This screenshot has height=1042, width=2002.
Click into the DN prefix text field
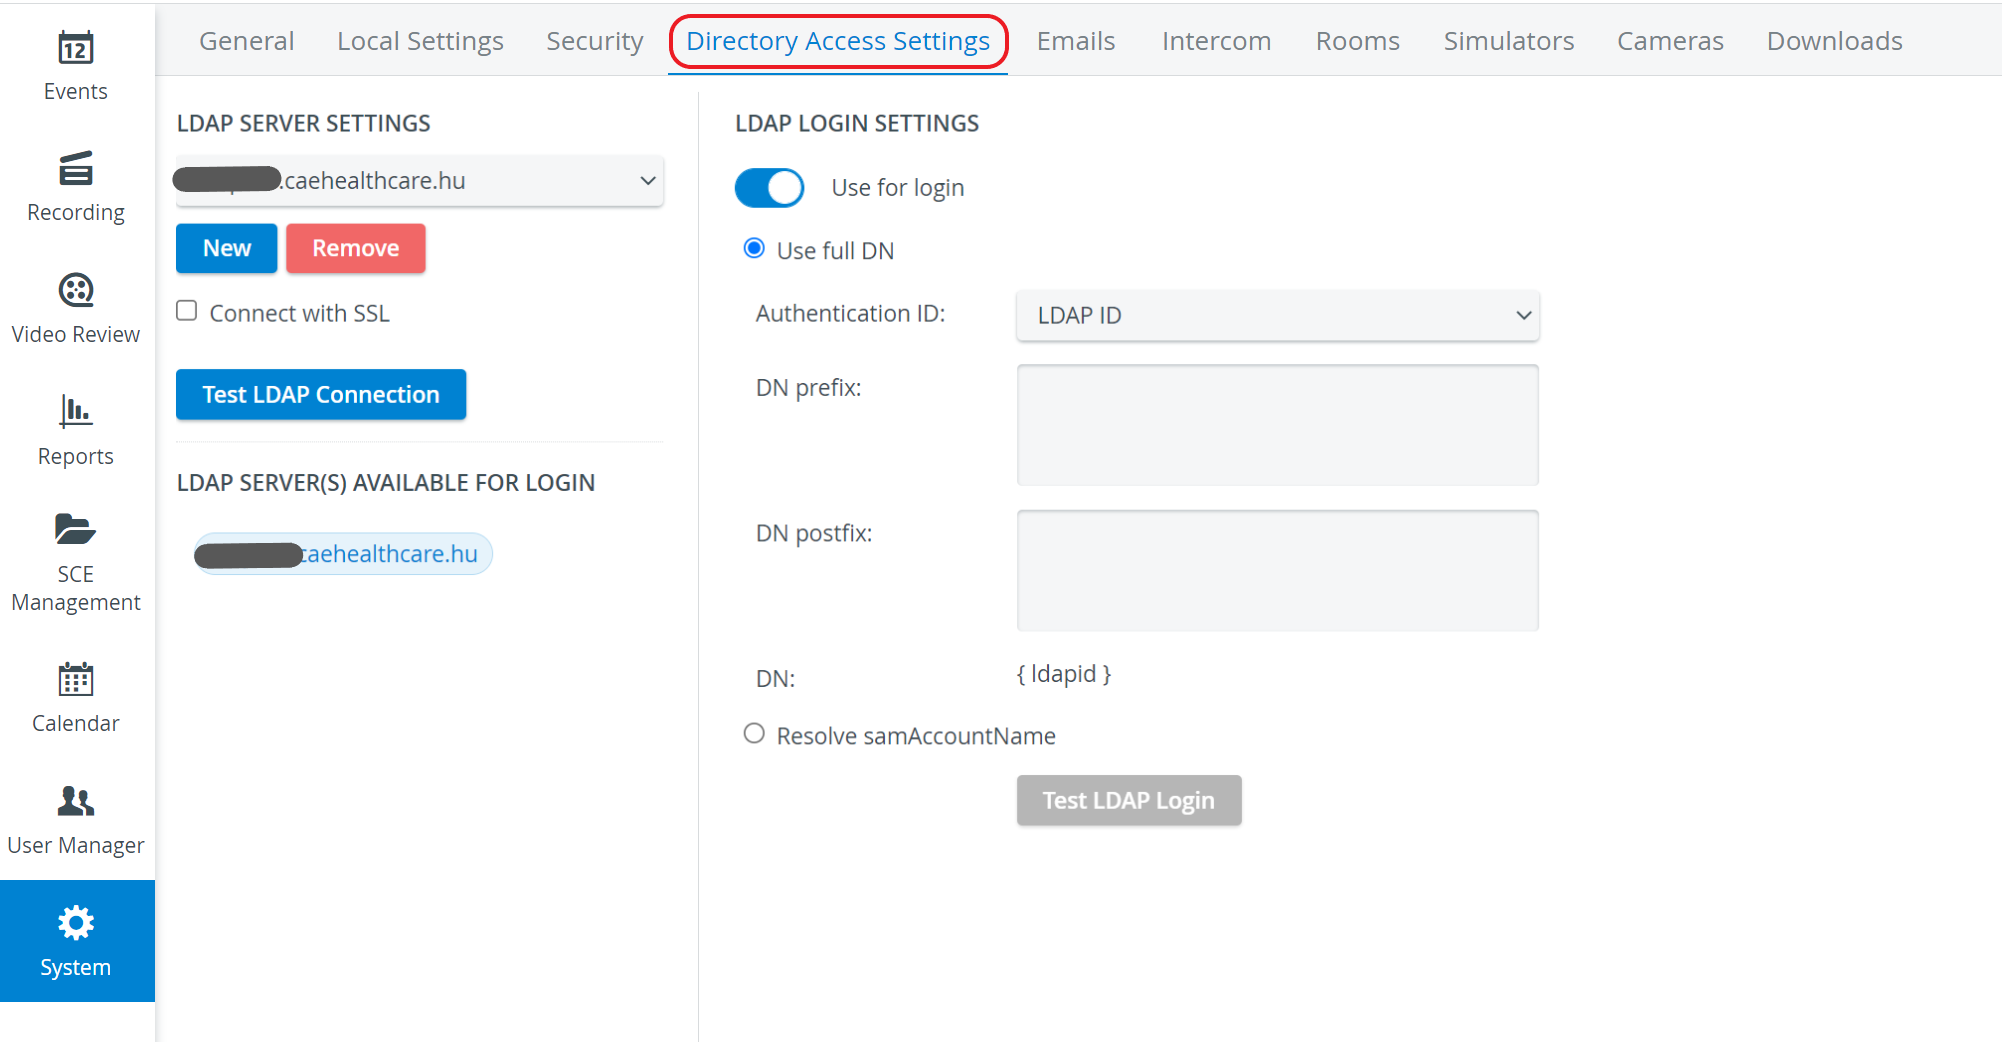click(1278, 425)
